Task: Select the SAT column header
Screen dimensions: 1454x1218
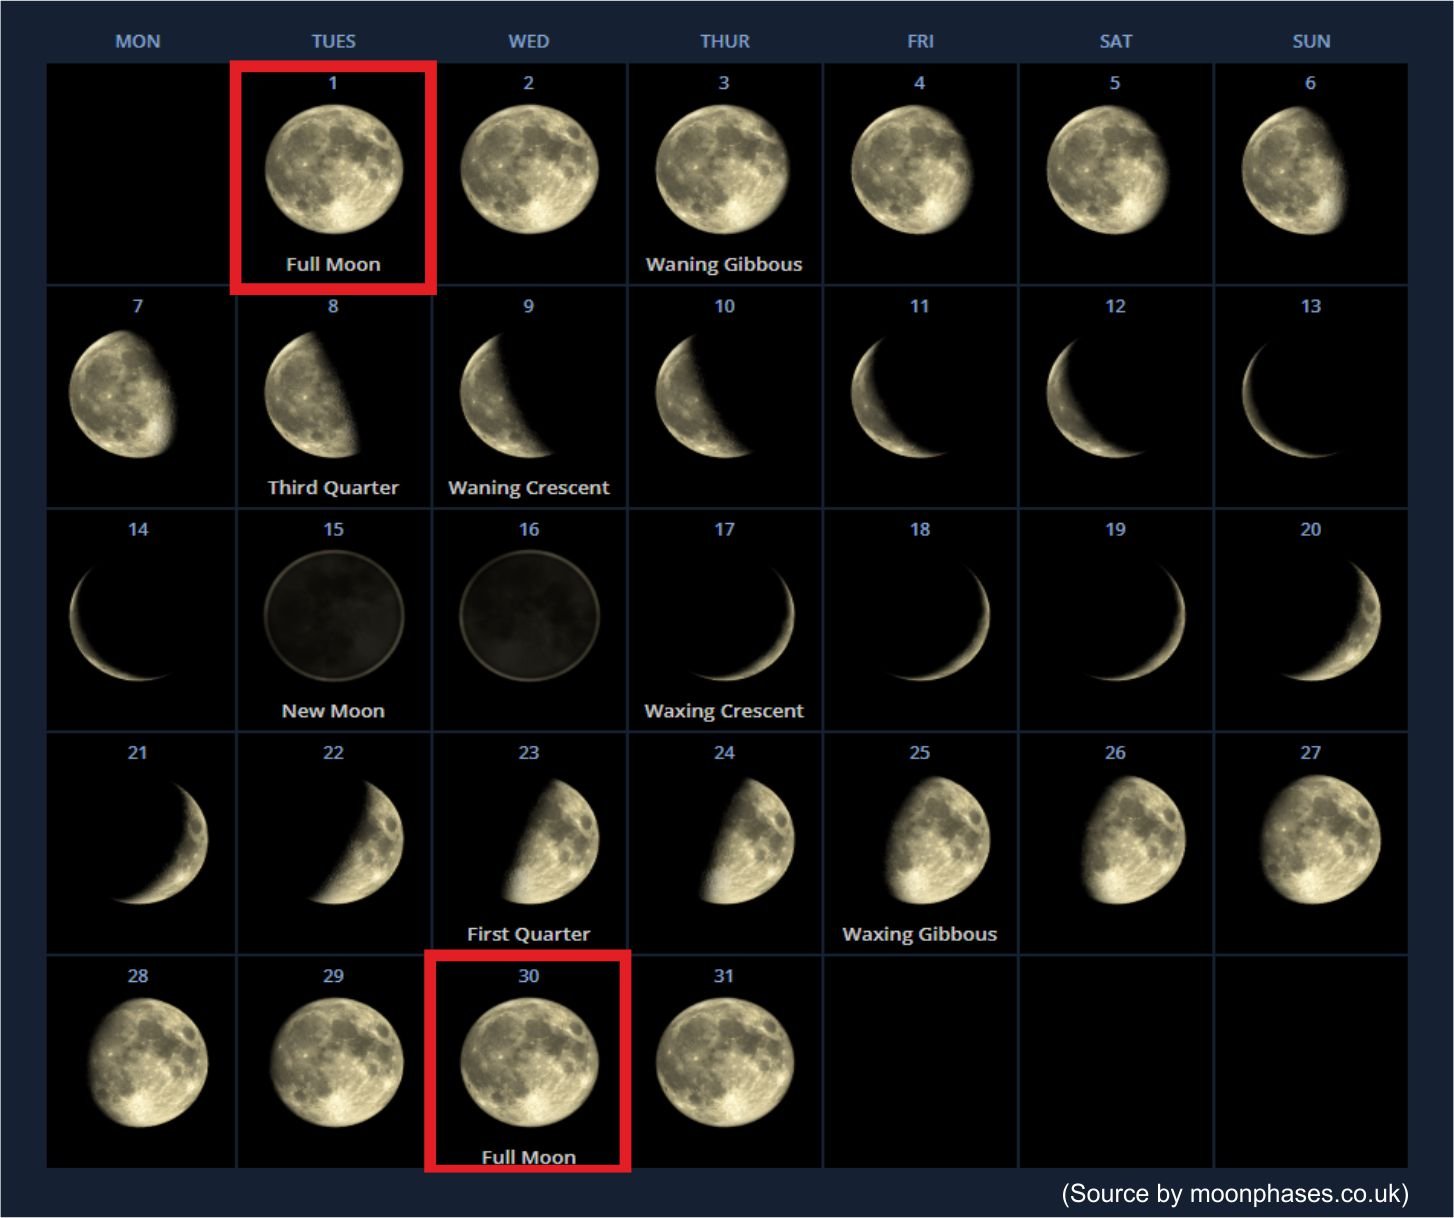Action: coord(1116,41)
